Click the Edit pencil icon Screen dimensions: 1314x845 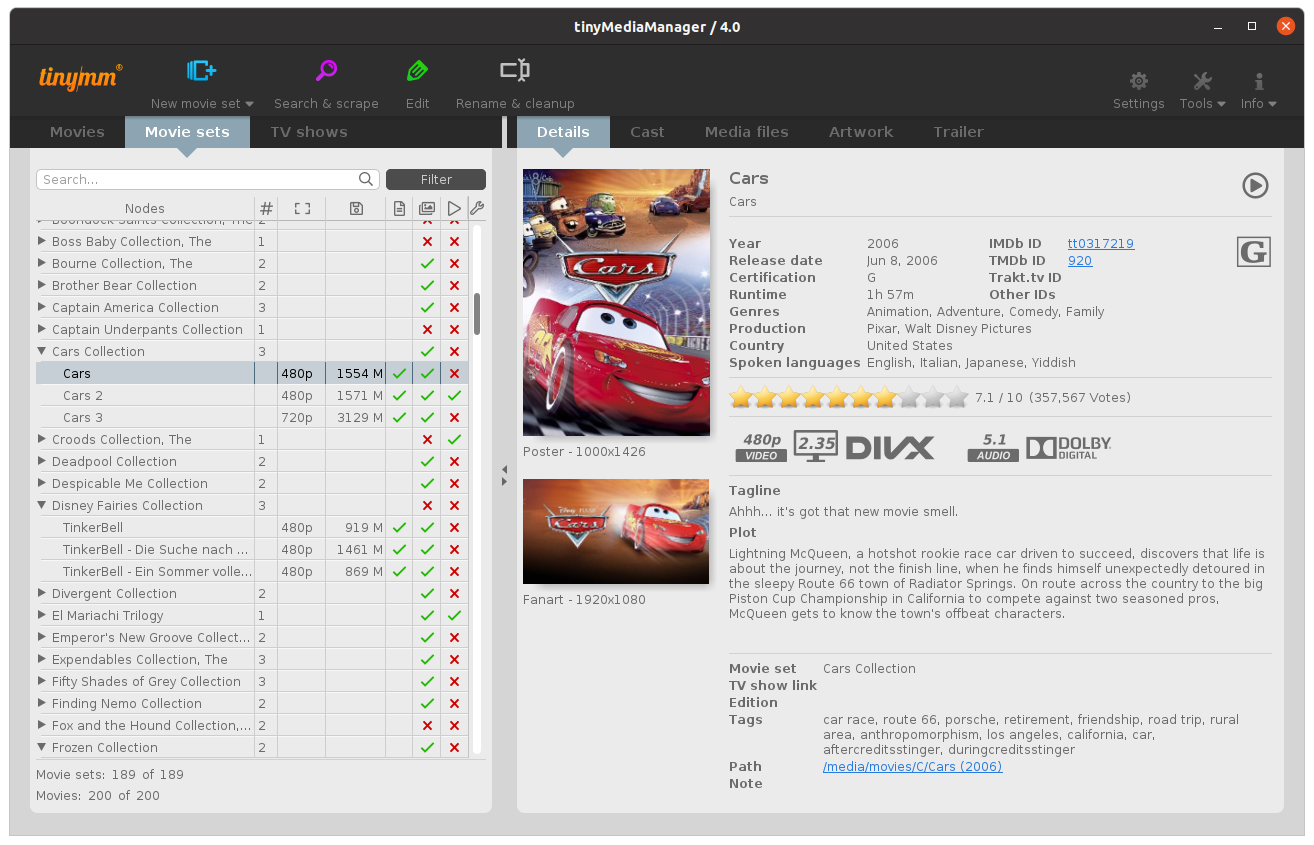[x=417, y=71]
